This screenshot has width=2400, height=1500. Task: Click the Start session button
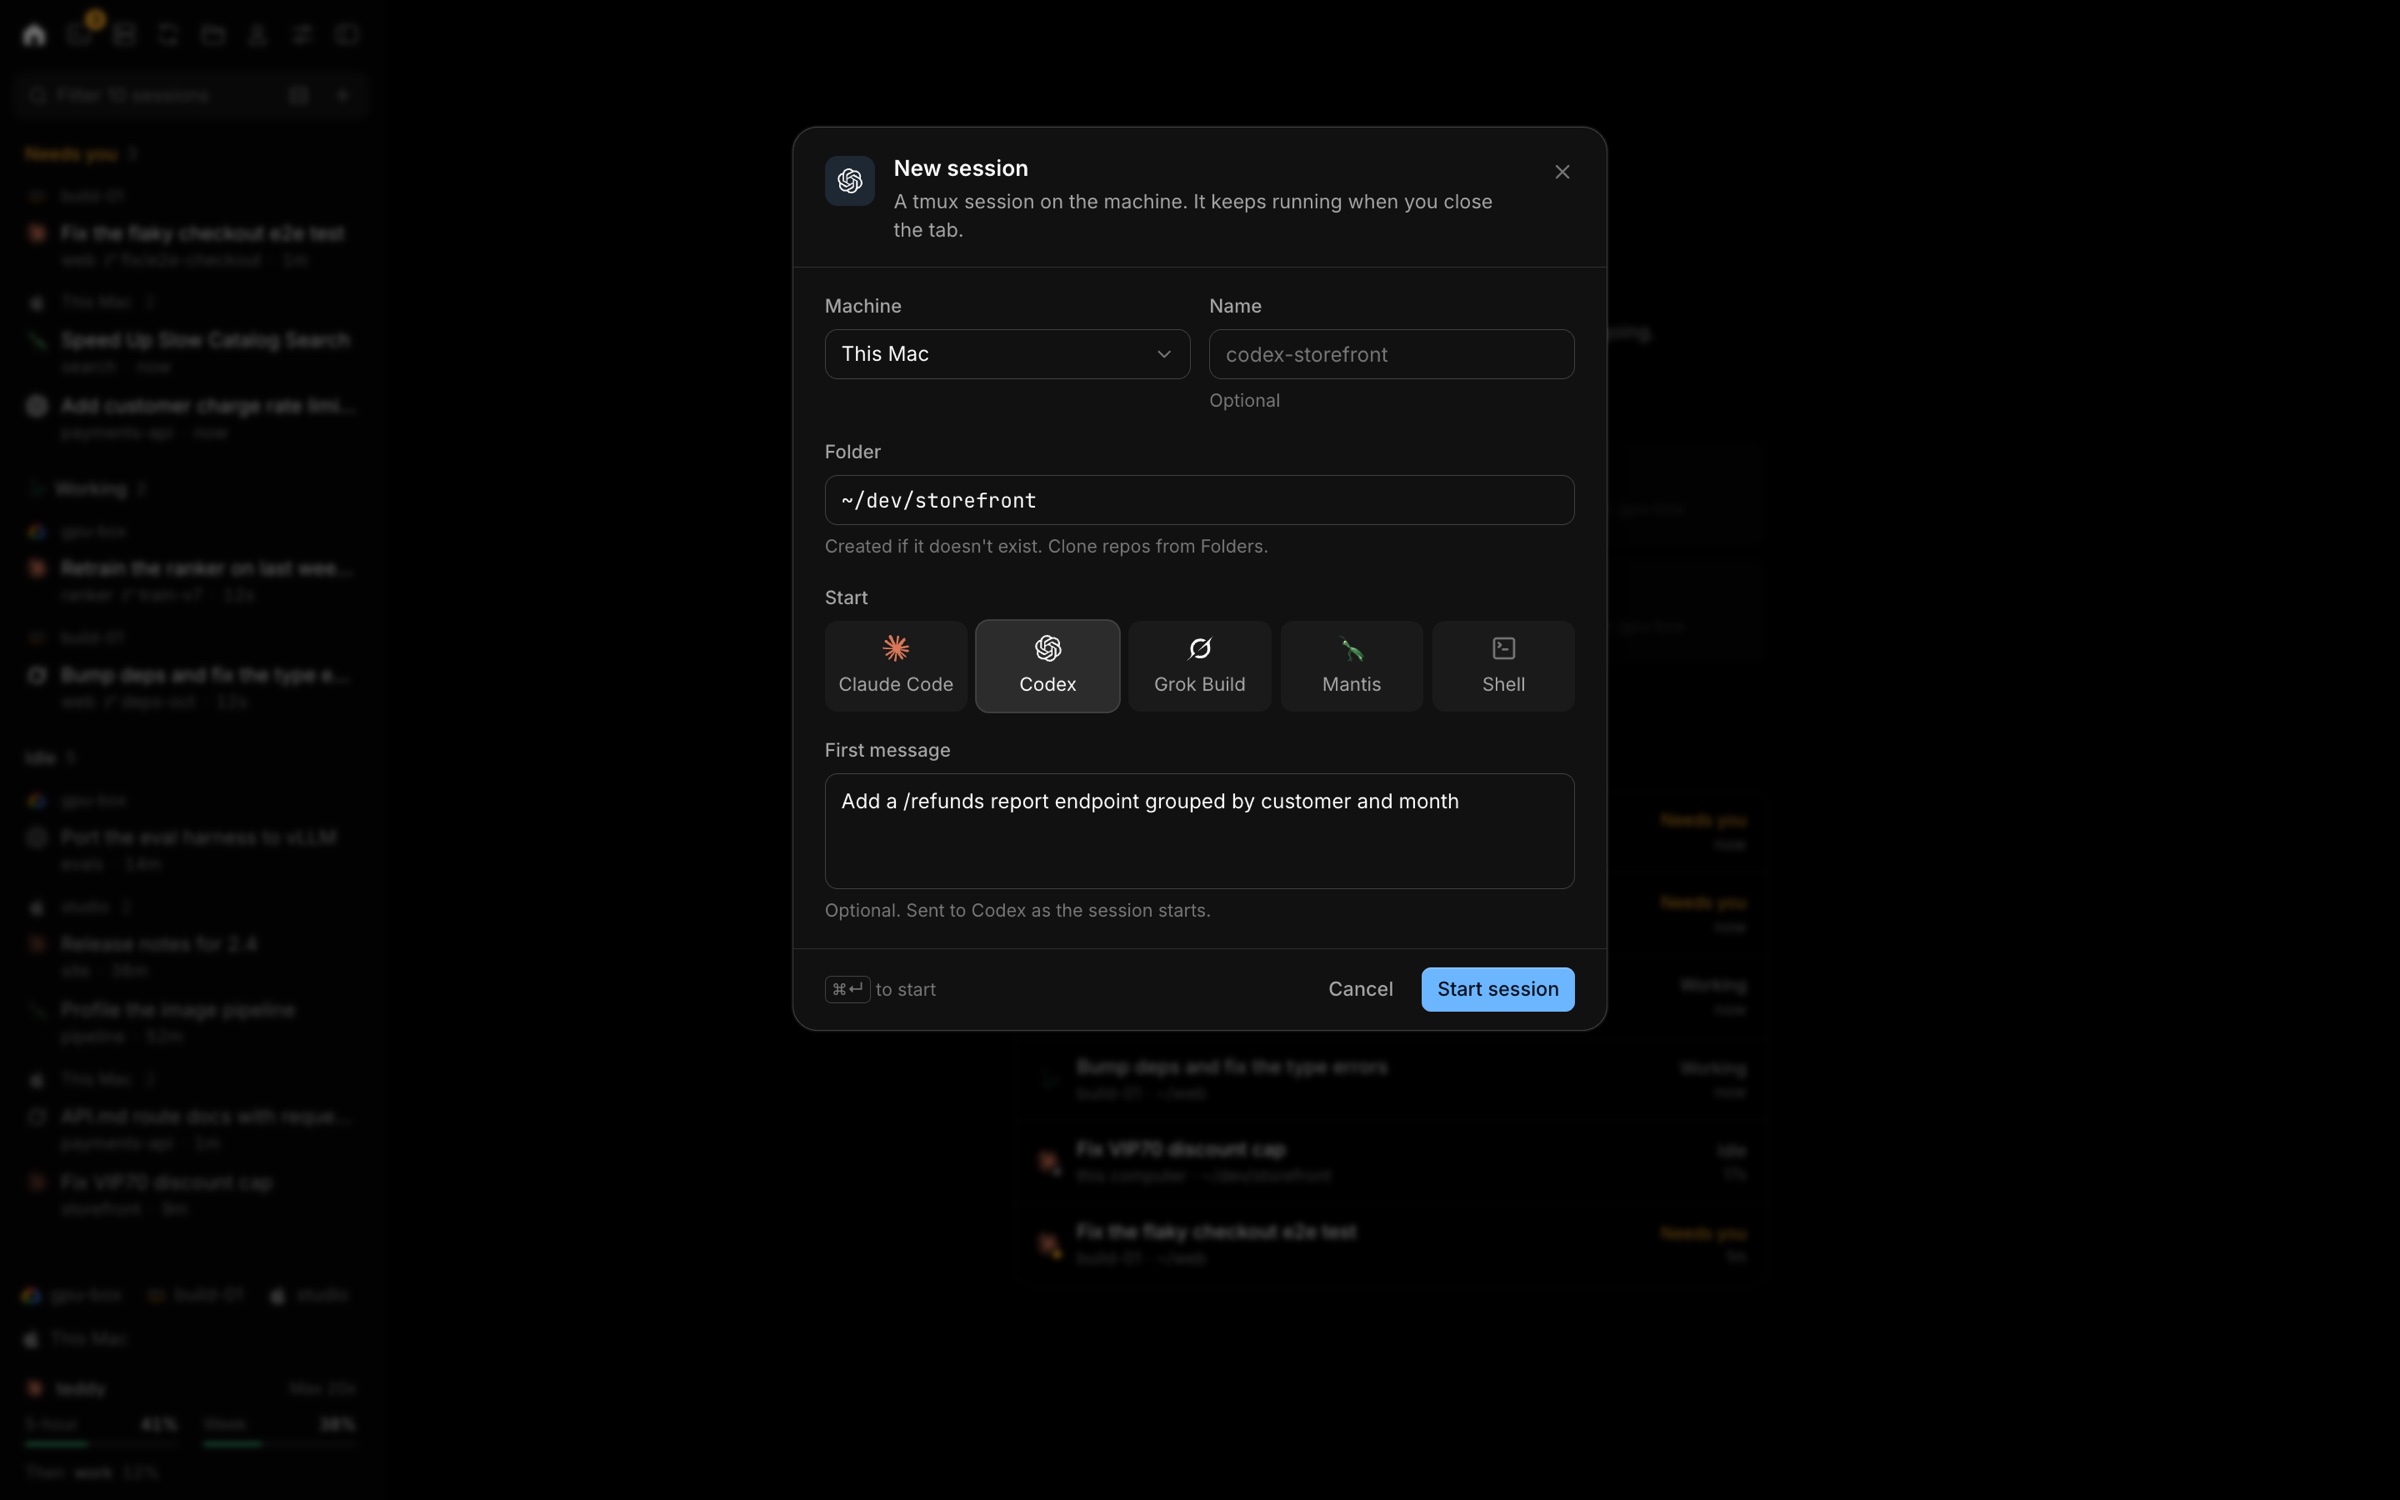[1497, 989]
